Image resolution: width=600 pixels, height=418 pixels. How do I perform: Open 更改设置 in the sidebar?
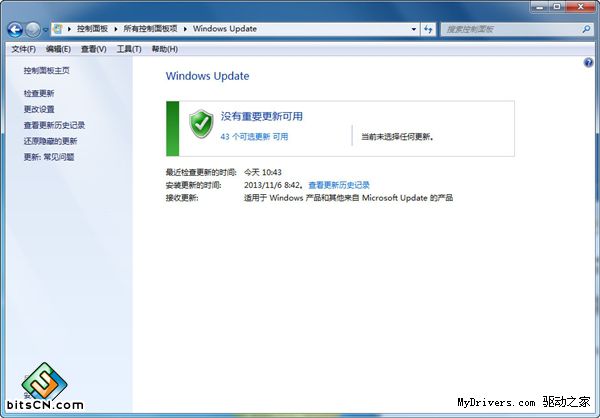(x=39, y=109)
